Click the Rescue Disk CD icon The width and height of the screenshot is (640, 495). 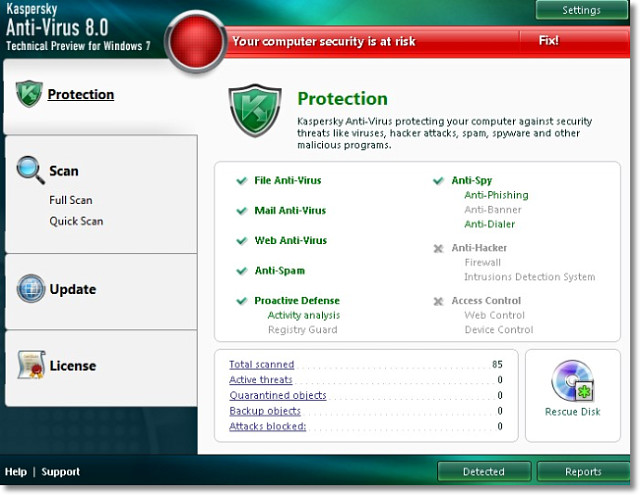click(x=572, y=381)
